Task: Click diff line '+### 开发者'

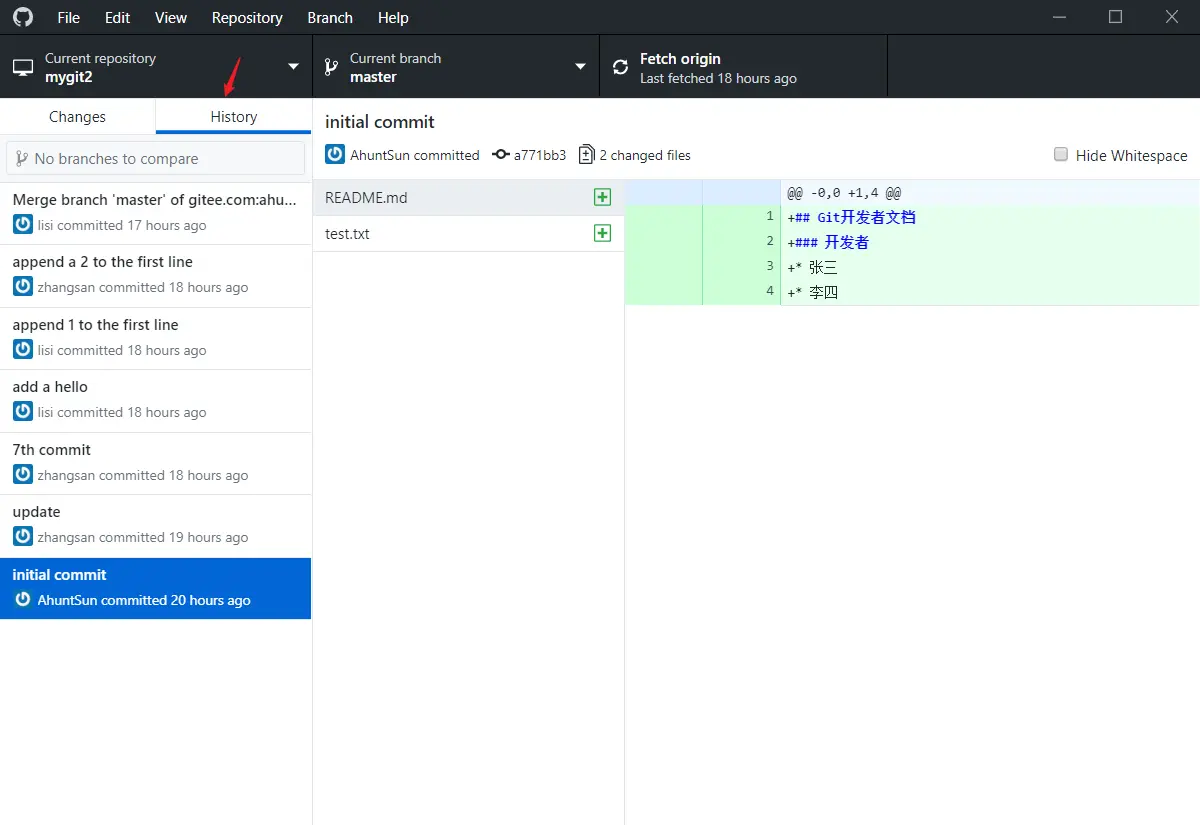Action: tap(828, 242)
